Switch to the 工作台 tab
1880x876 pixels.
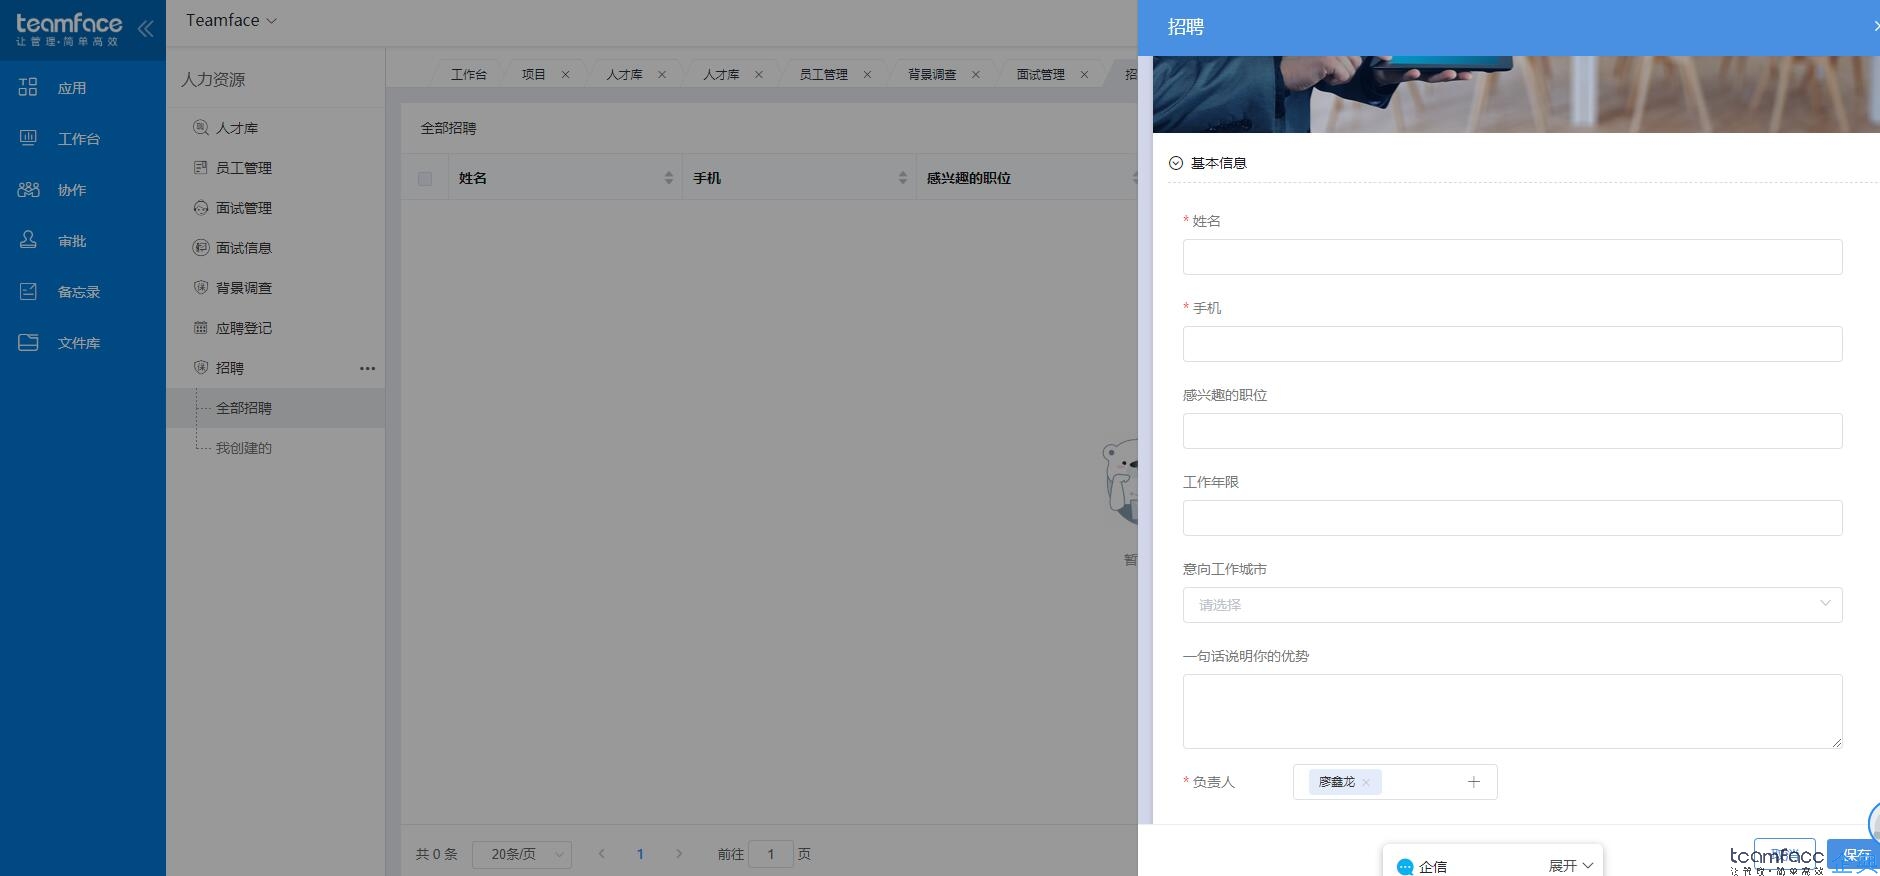[x=469, y=74]
